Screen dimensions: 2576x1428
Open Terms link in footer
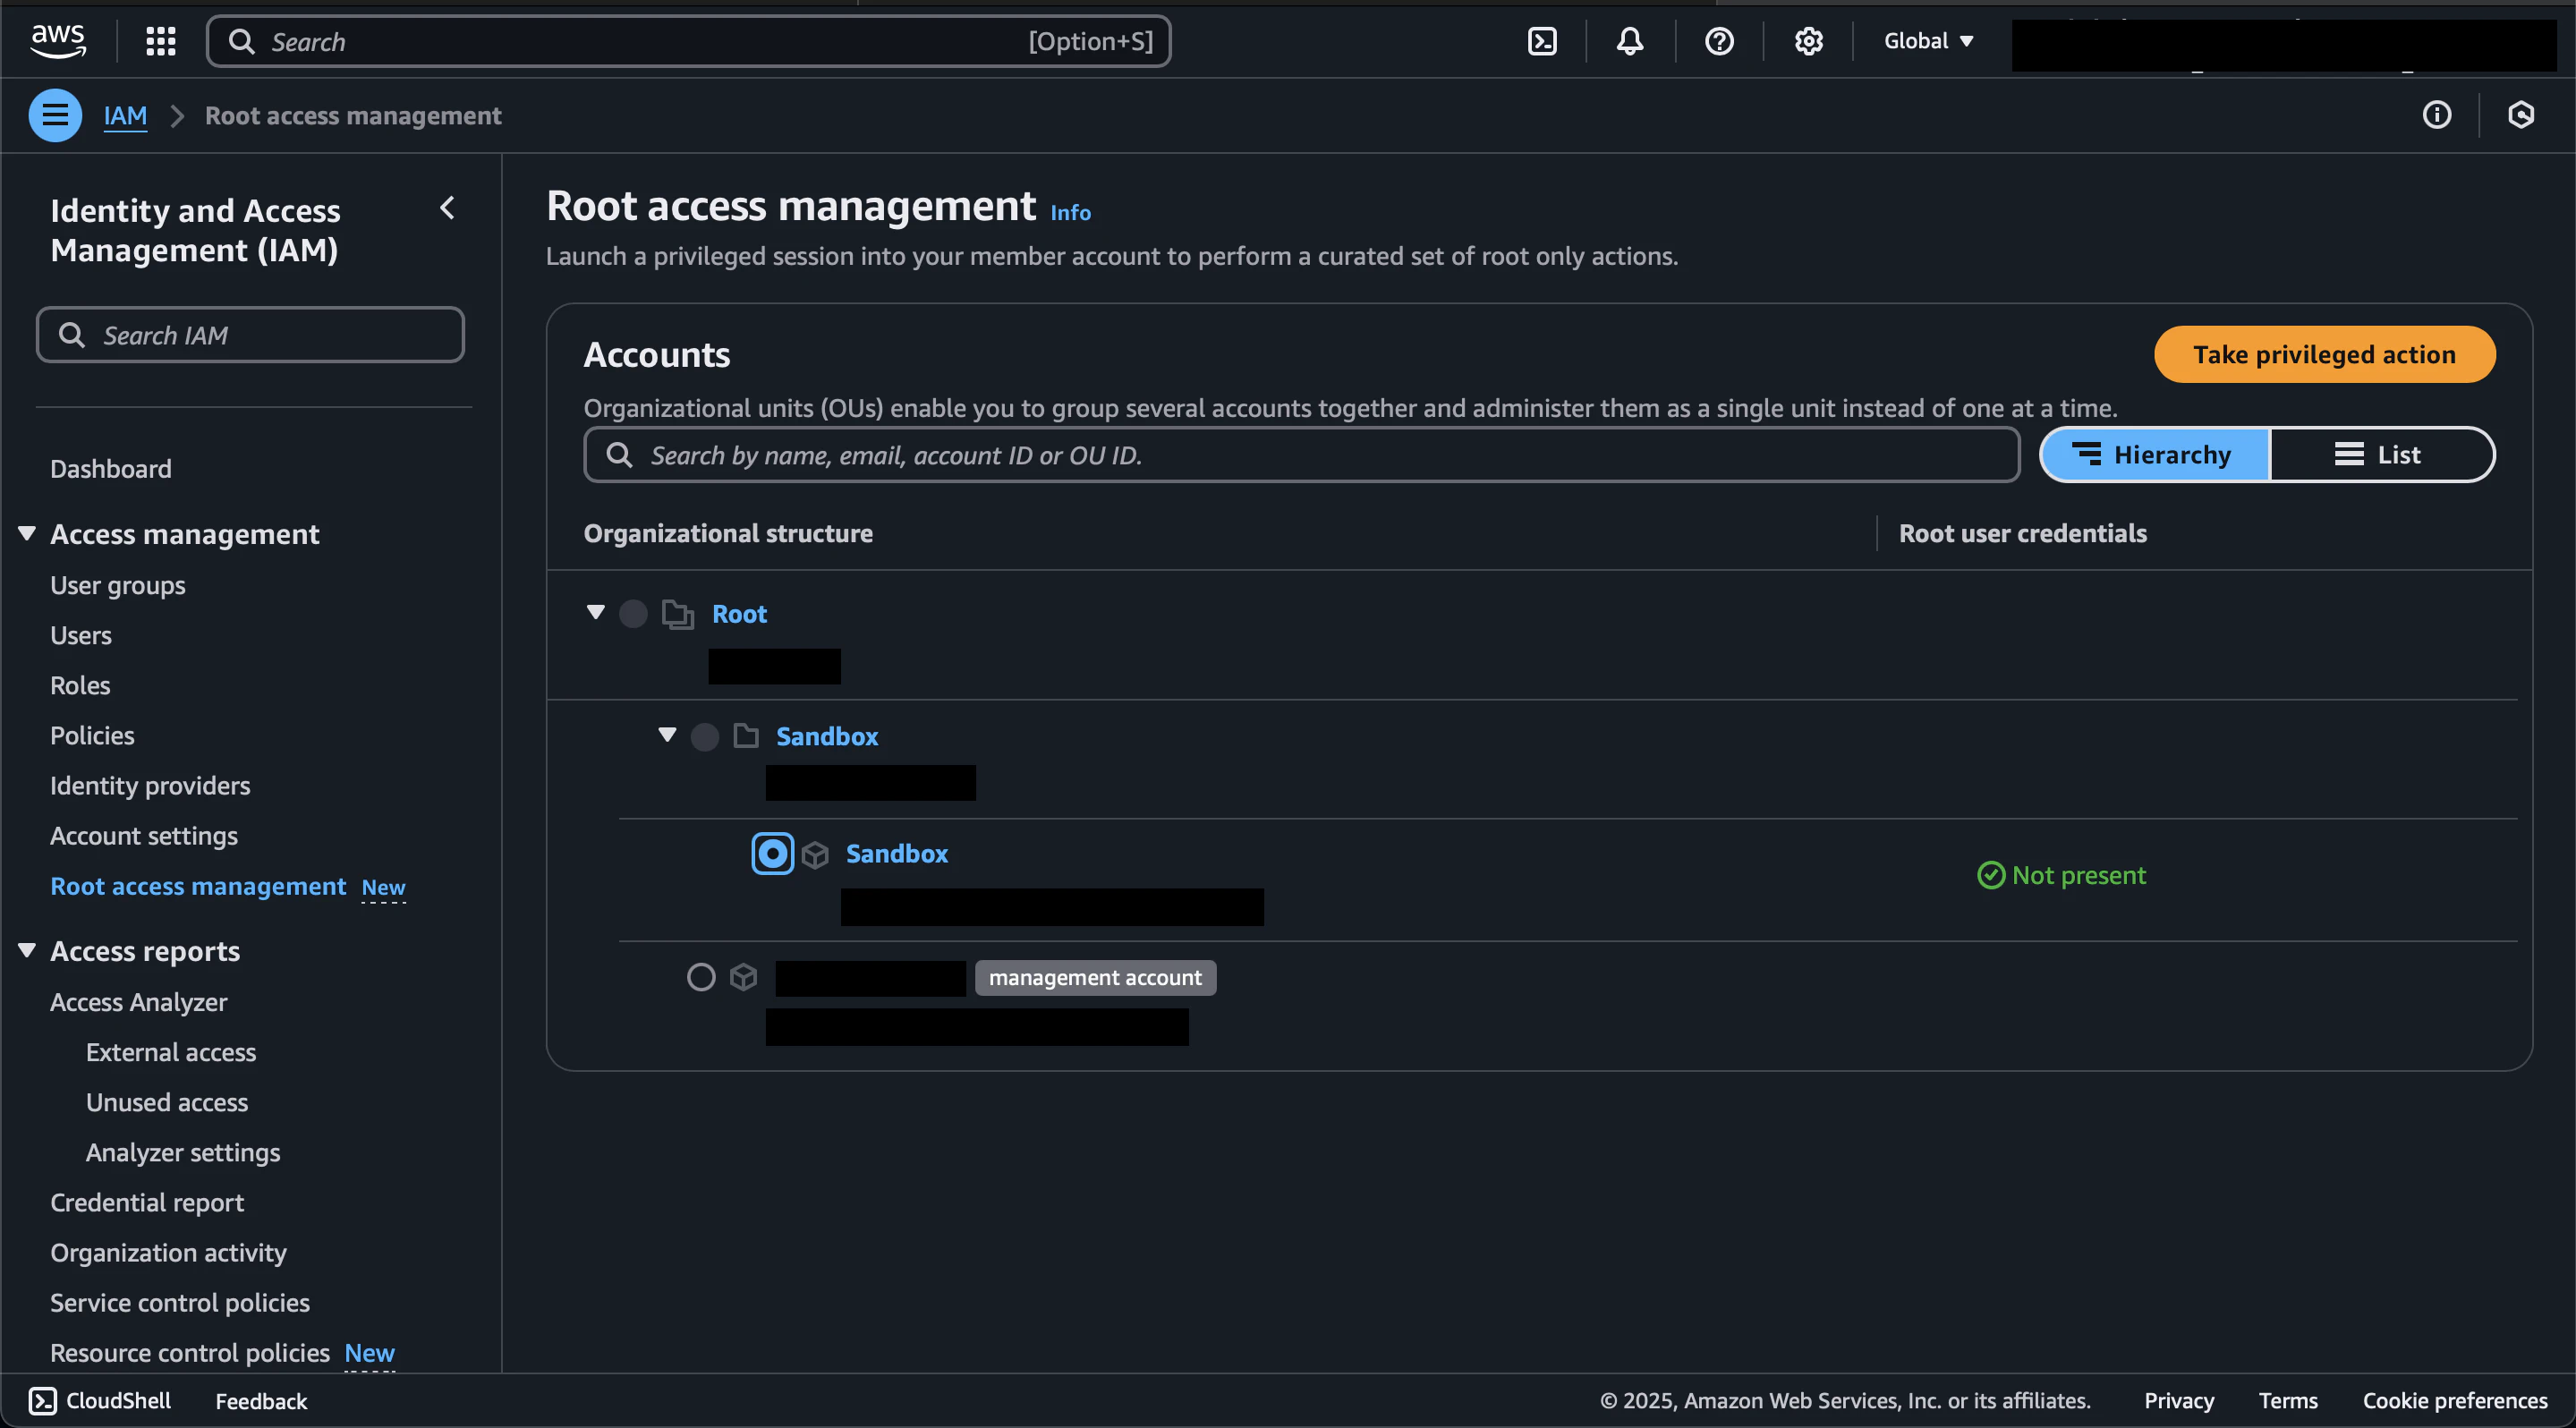[2287, 1400]
